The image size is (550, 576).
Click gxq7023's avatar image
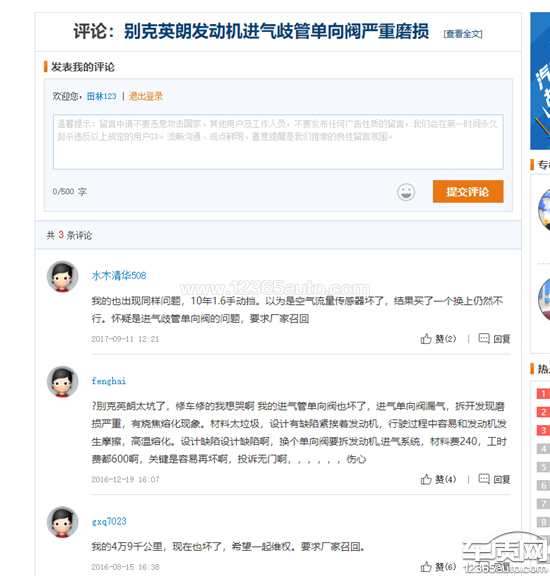coord(62,522)
